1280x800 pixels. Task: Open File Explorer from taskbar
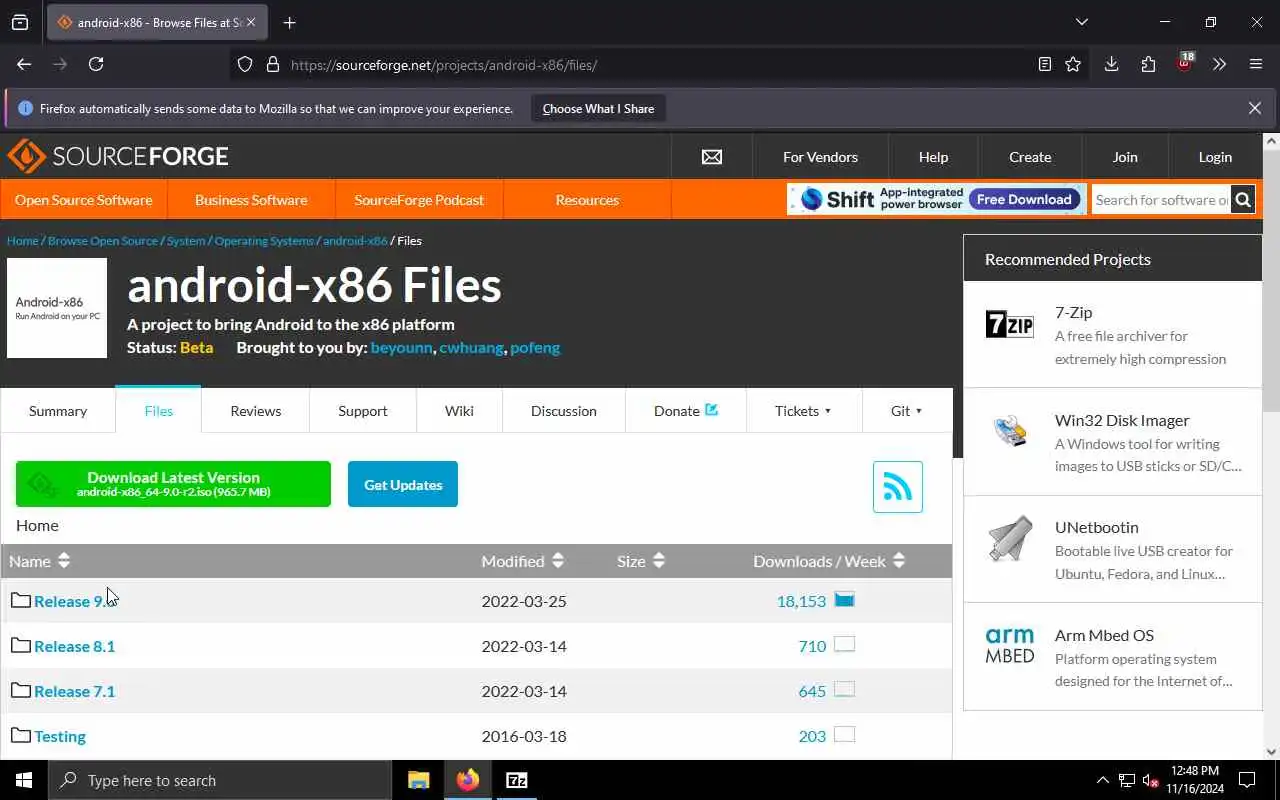coord(418,780)
